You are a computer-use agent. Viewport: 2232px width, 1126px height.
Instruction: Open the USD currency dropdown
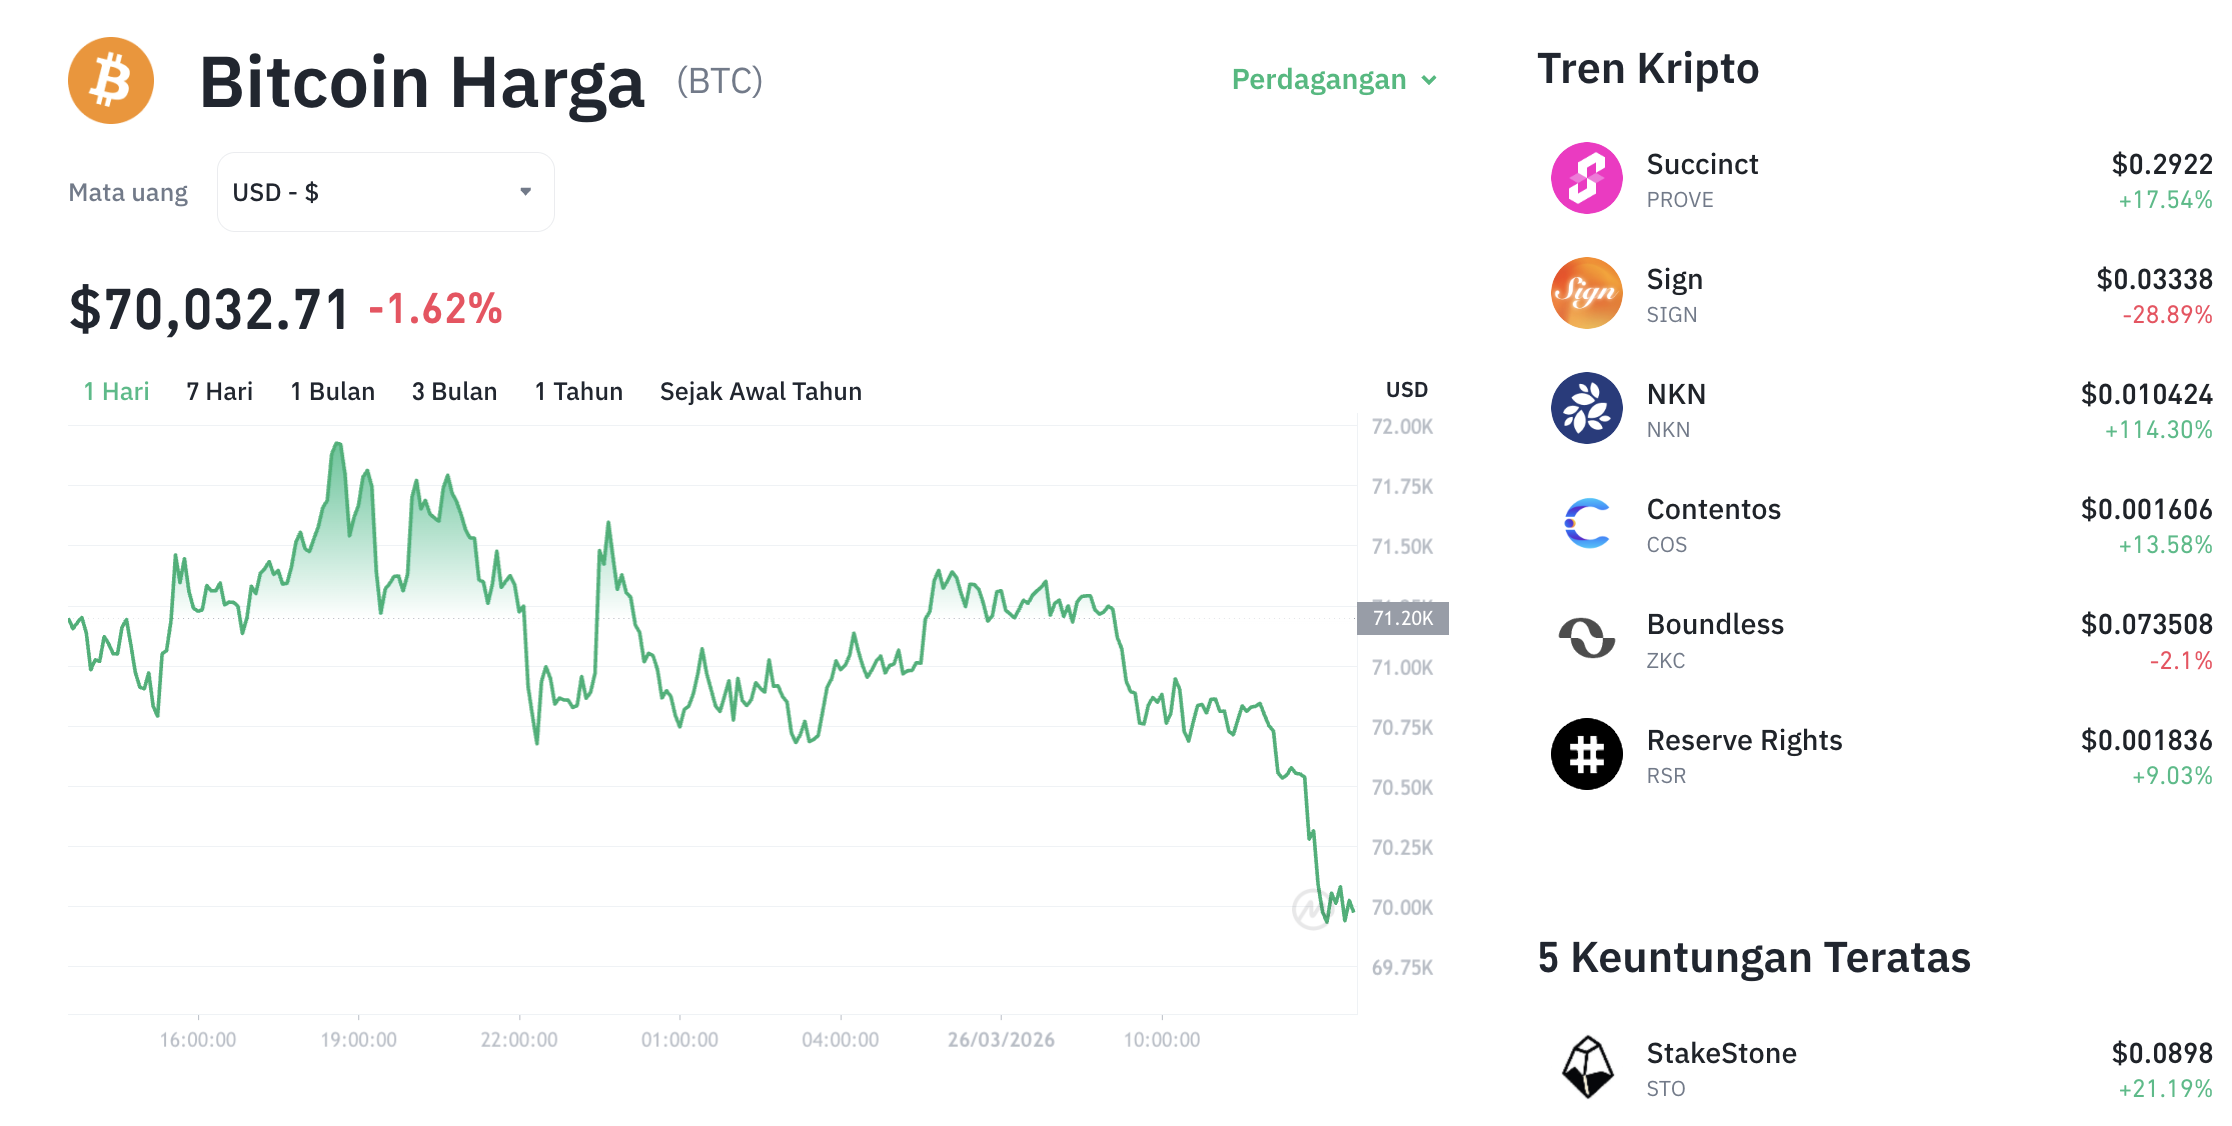pos(385,191)
